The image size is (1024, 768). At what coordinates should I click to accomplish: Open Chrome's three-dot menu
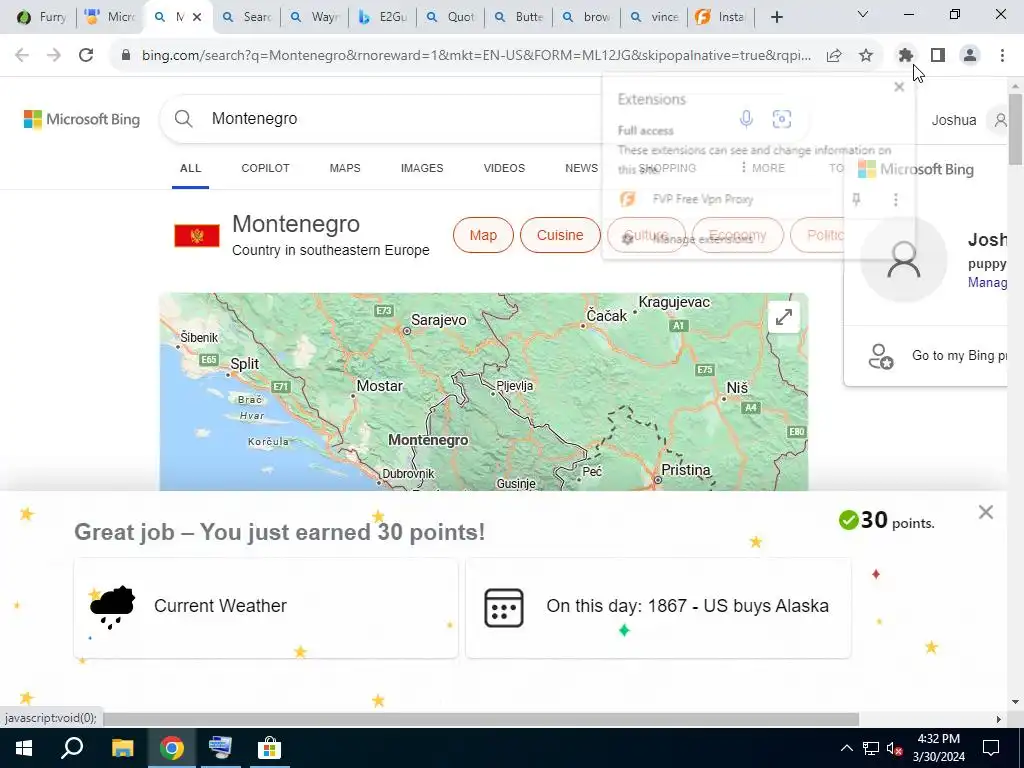[x=1002, y=56]
